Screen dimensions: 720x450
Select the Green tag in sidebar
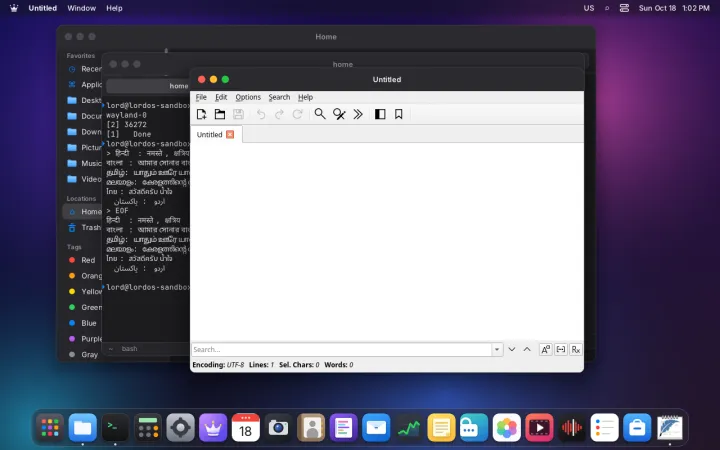pyautogui.click(x=84, y=307)
